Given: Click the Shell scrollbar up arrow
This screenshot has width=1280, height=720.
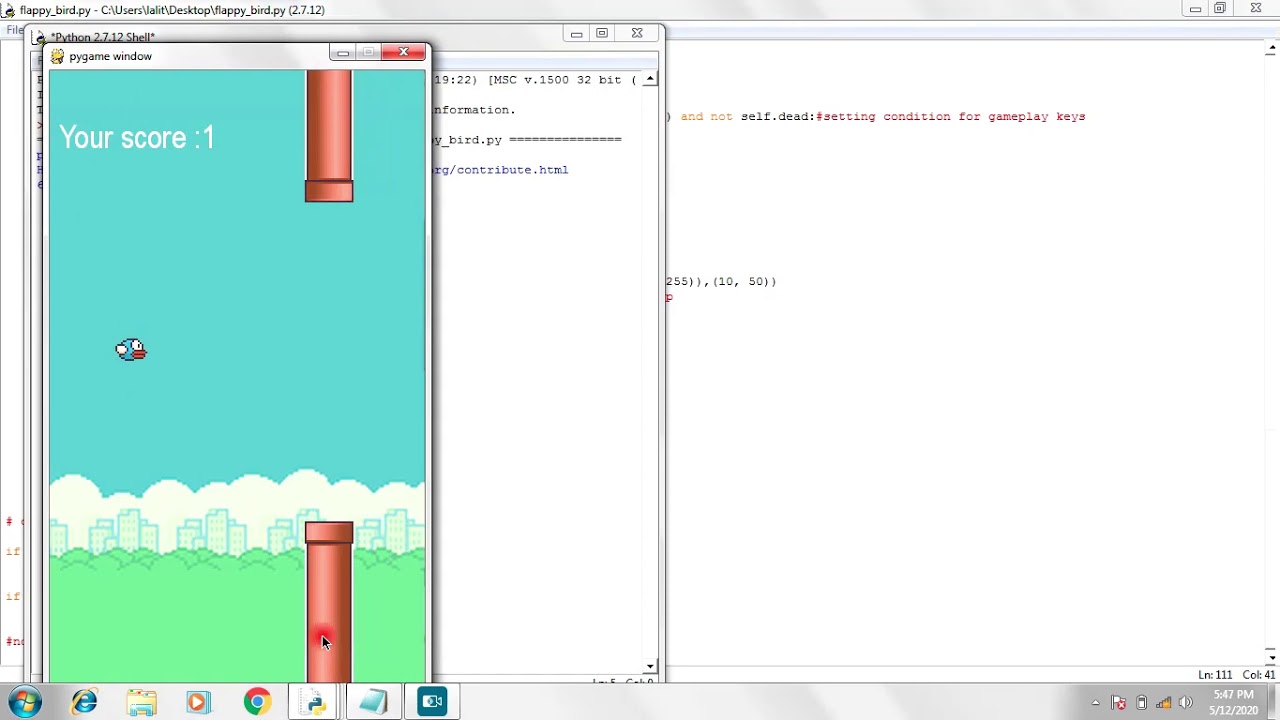Looking at the screenshot, I should [x=650, y=79].
